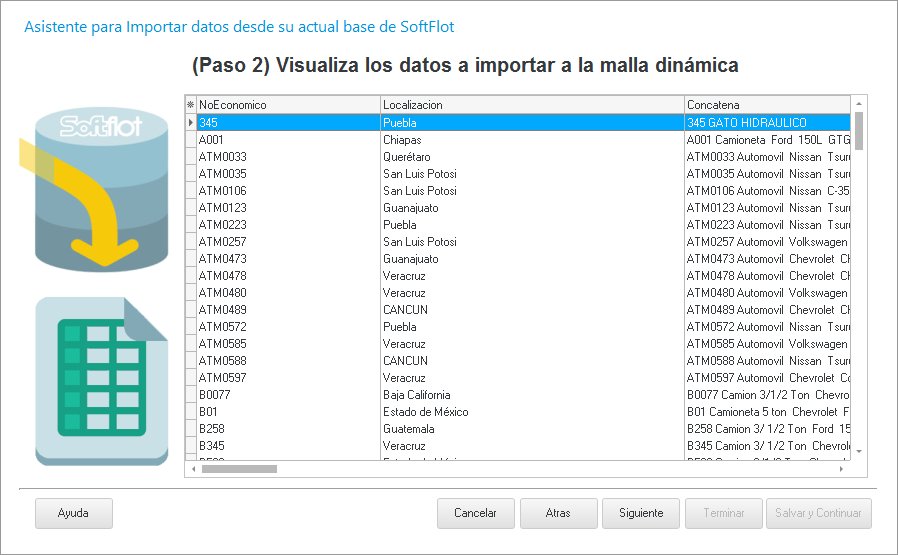Click horizontal scrollbar right arrow

(841, 468)
